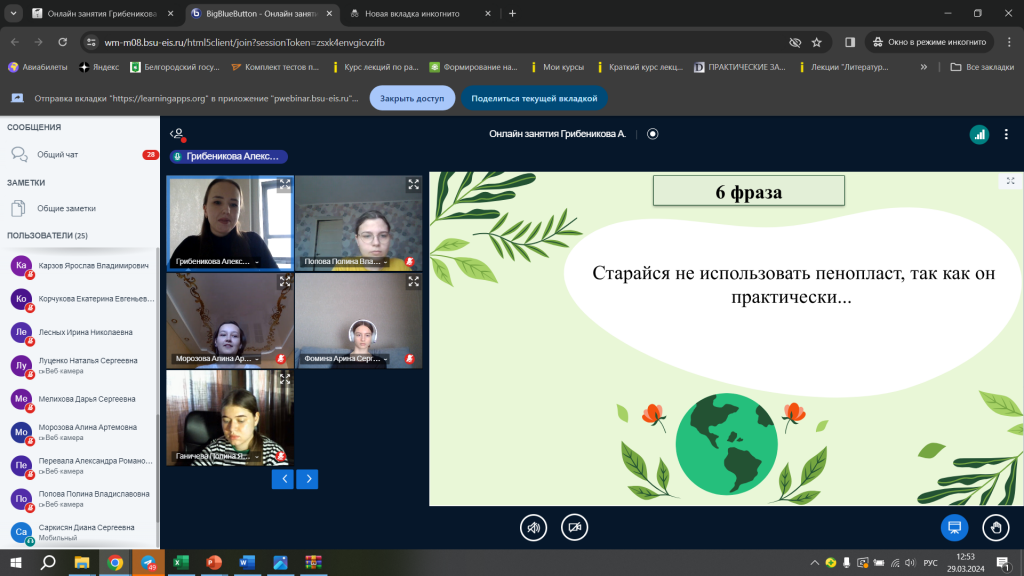Open the Общий чат public chat

(x=80, y=155)
